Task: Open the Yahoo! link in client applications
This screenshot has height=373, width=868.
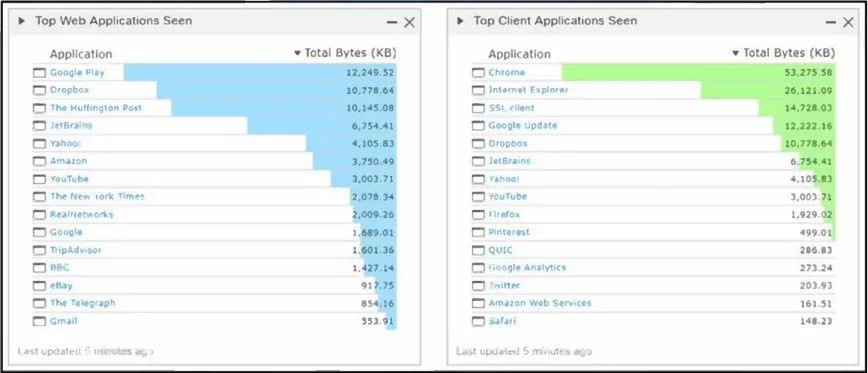Action: (x=504, y=179)
